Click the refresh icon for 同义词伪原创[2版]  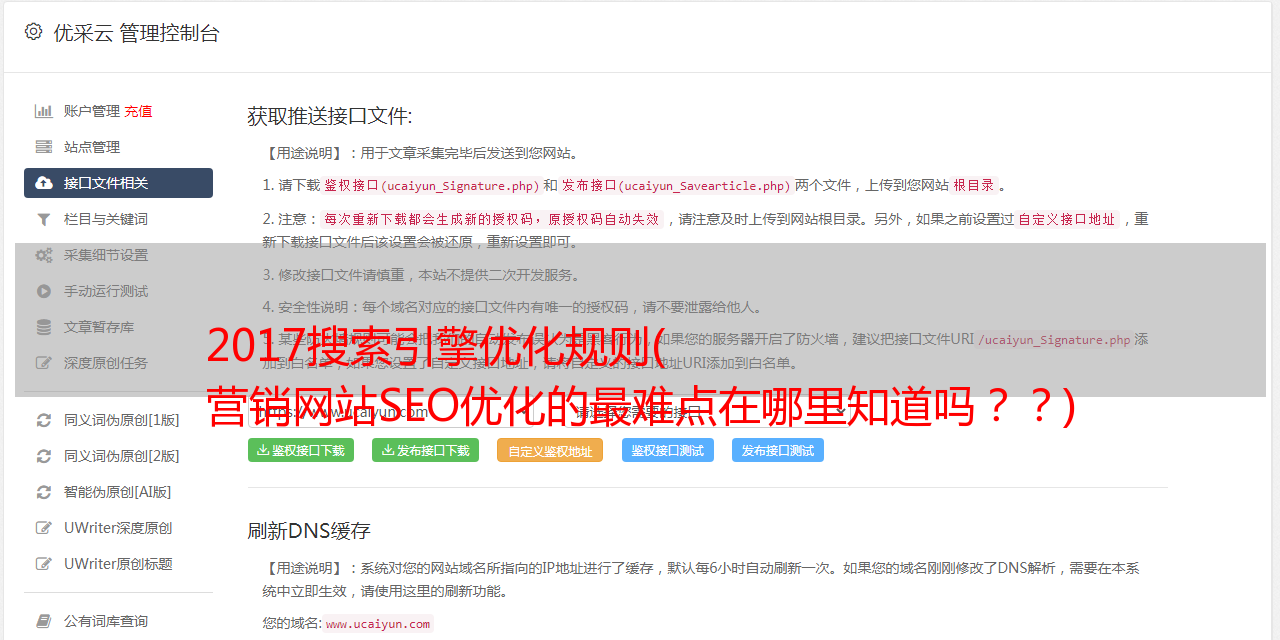(x=44, y=456)
